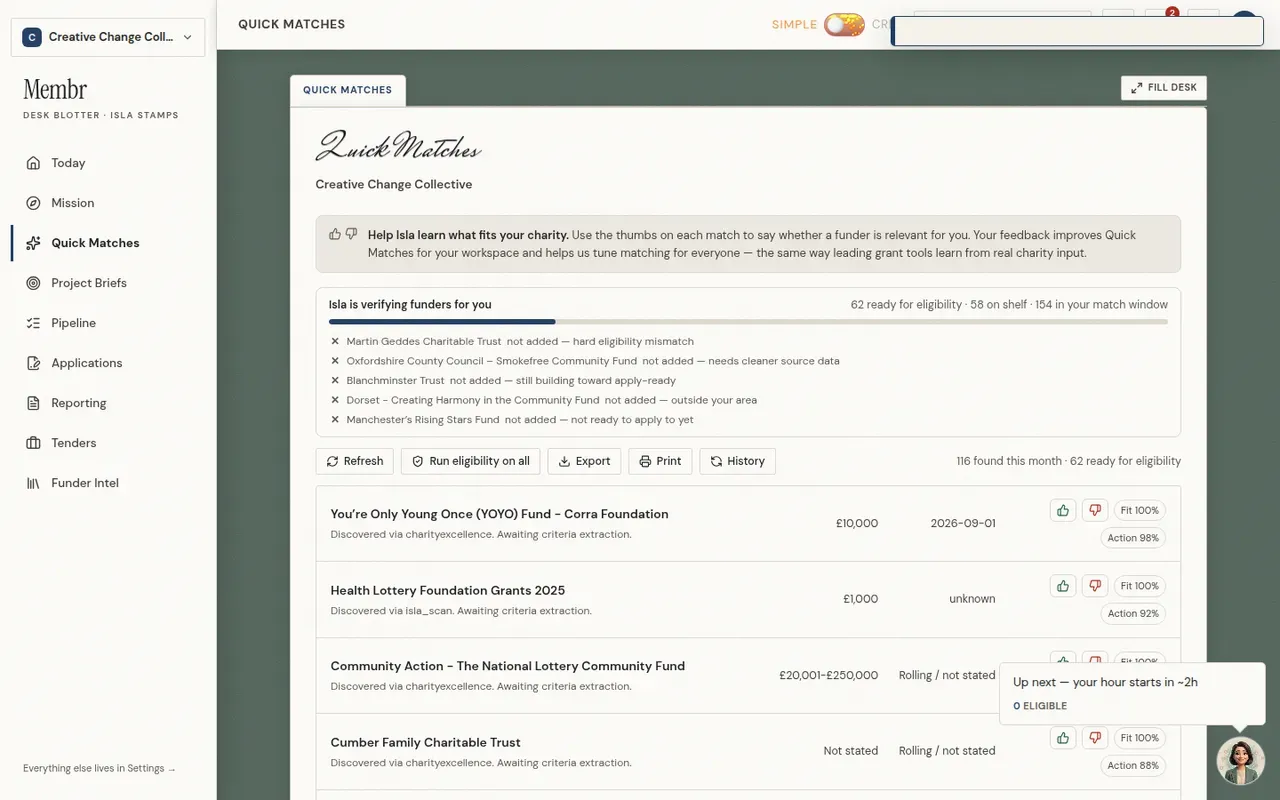Image resolution: width=1280 pixels, height=800 pixels.
Task: Select Quick Matches in the sidebar
Action: pyautogui.click(x=108, y=243)
